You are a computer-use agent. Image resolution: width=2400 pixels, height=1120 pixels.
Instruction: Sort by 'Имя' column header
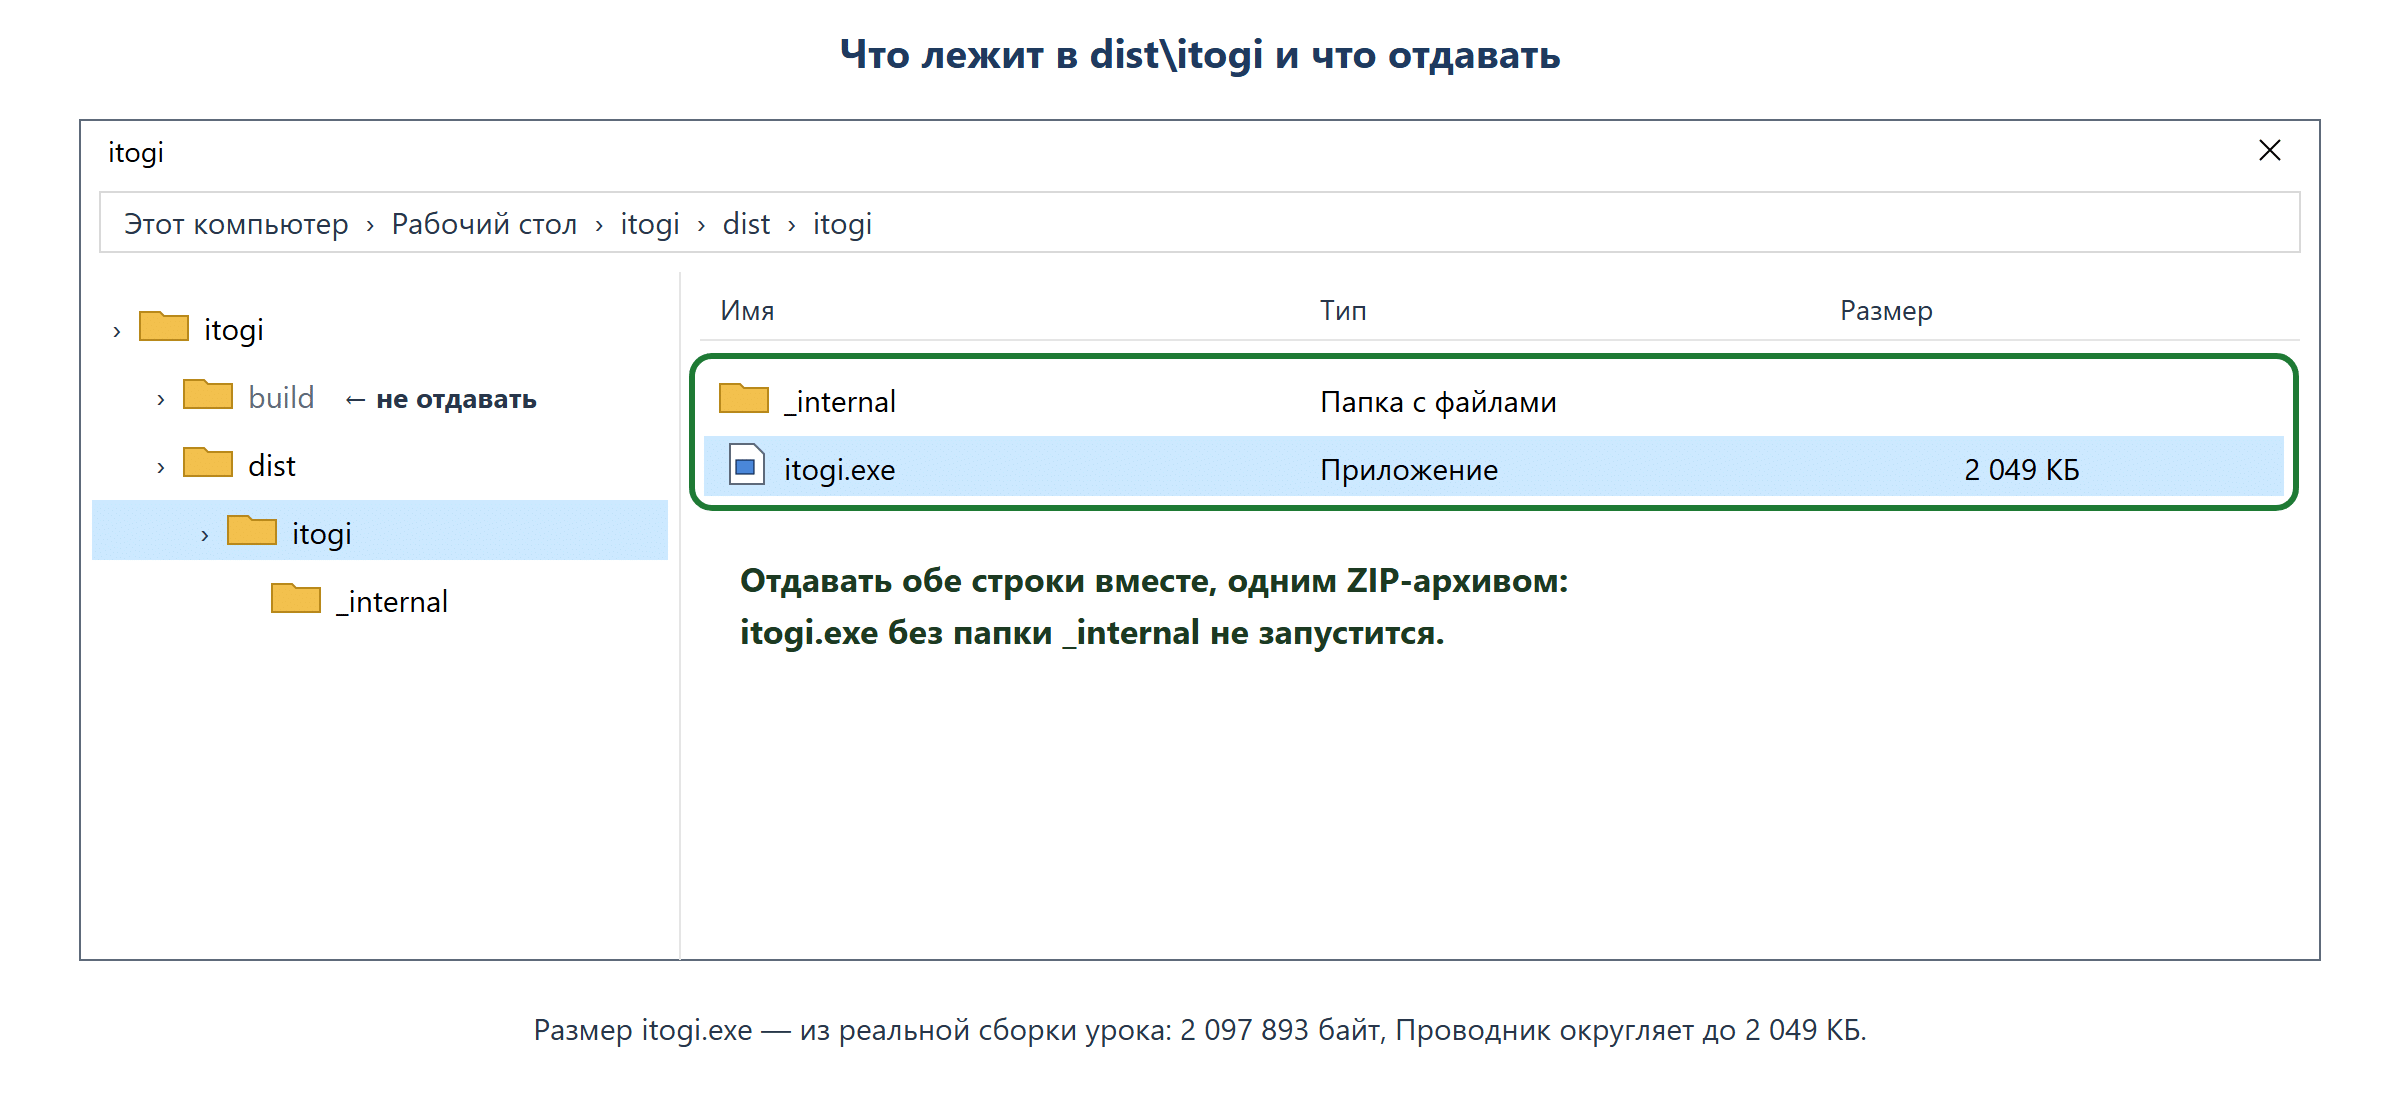747,310
